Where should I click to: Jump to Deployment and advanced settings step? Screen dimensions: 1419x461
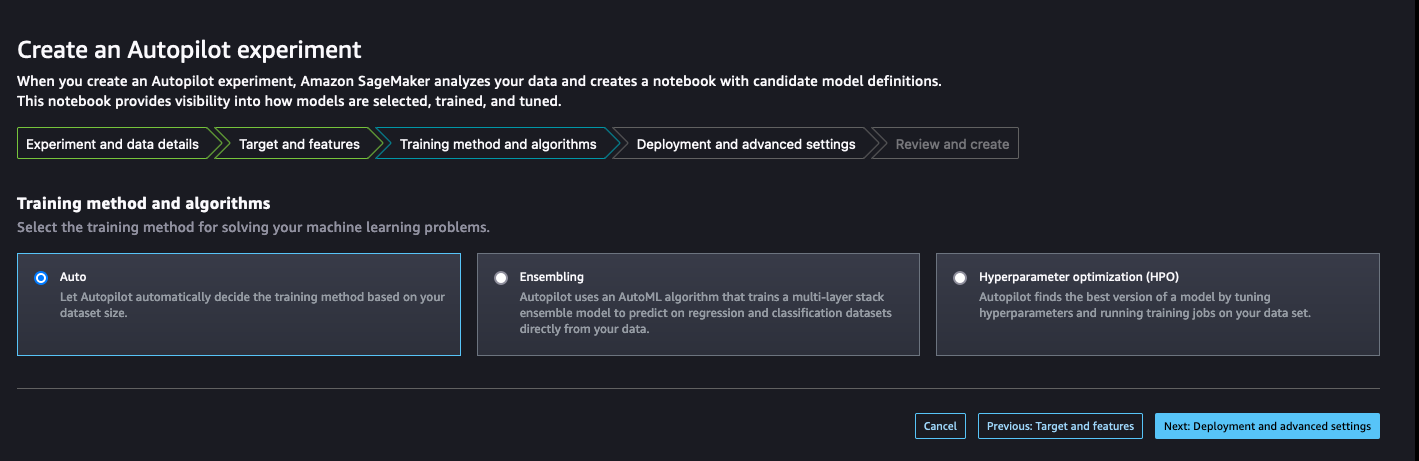click(745, 144)
